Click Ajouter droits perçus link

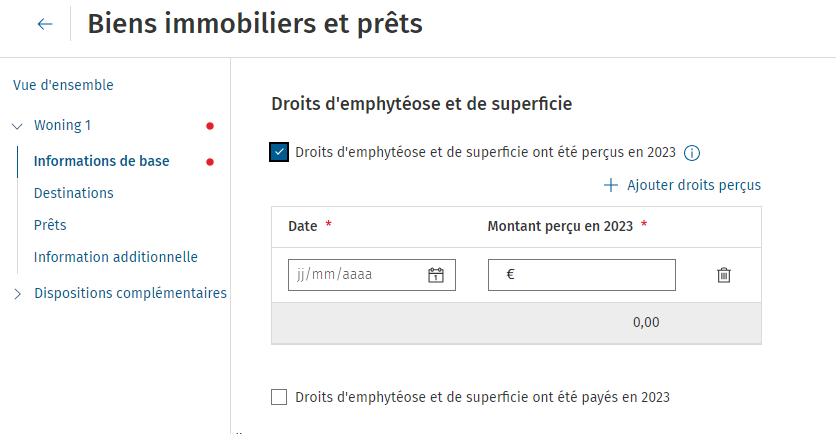click(x=694, y=185)
